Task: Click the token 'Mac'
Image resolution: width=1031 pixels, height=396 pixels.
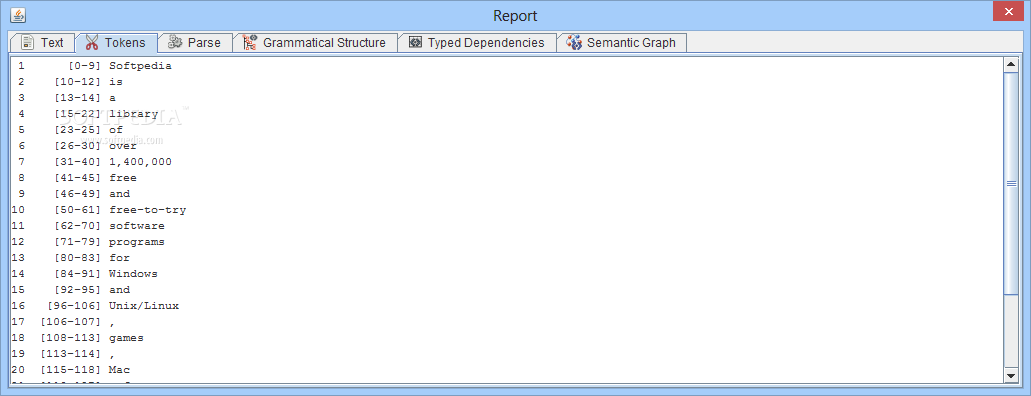Action: pos(119,370)
